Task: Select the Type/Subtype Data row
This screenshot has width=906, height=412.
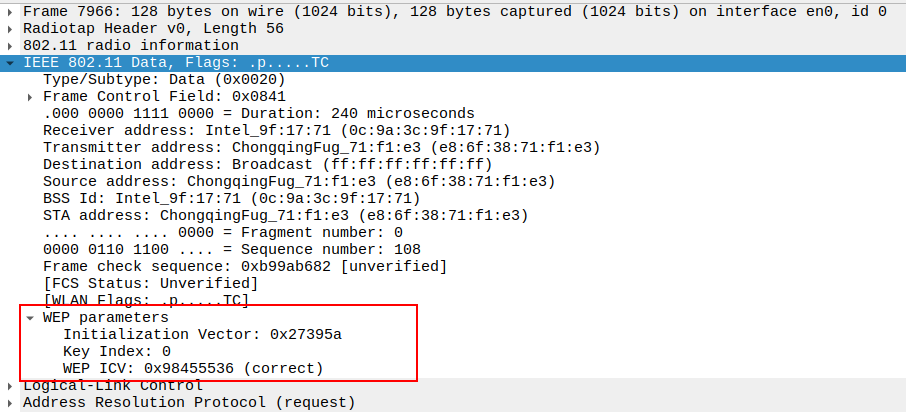Action: (x=165, y=80)
